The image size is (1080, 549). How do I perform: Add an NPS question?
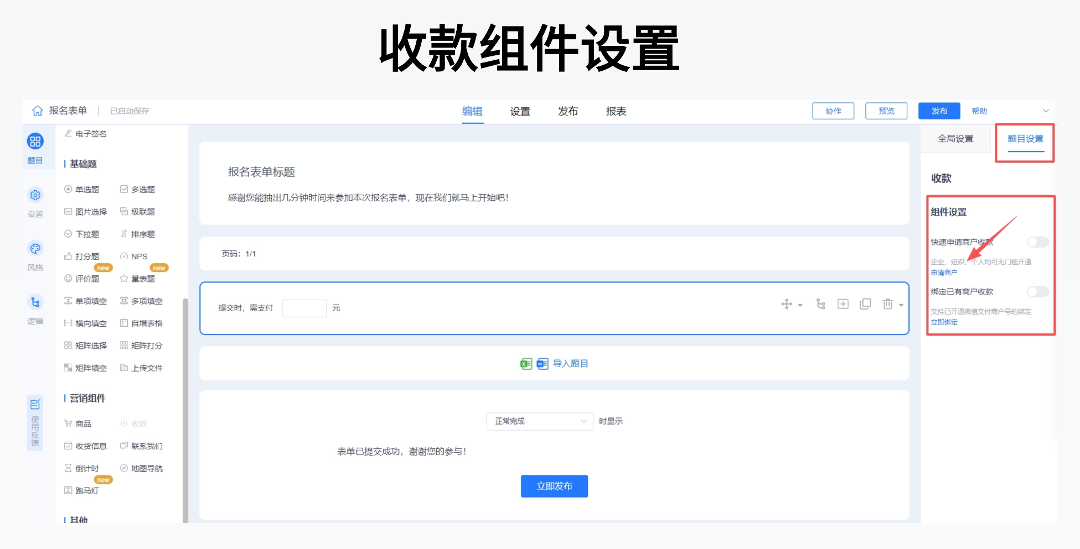(x=134, y=256)
